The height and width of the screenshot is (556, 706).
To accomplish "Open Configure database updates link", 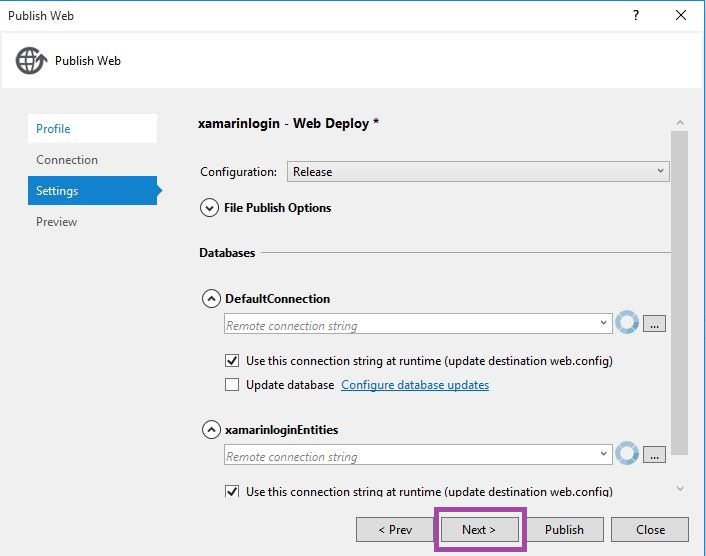I will (x=415, y=385).
